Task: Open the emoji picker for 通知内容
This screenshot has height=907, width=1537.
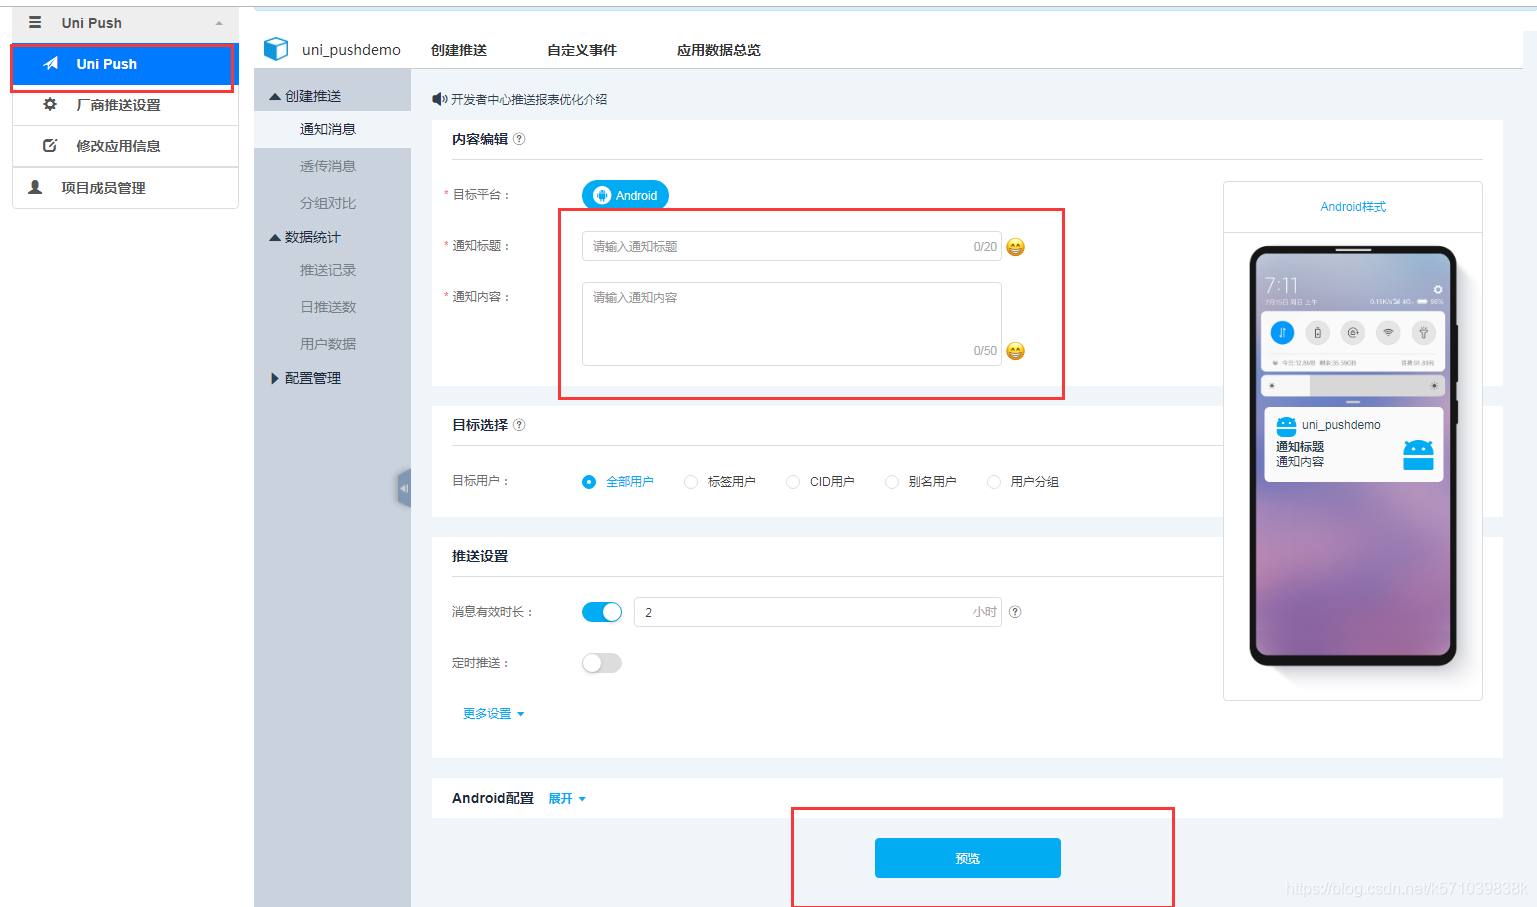Action: (x=1016, y=351)
